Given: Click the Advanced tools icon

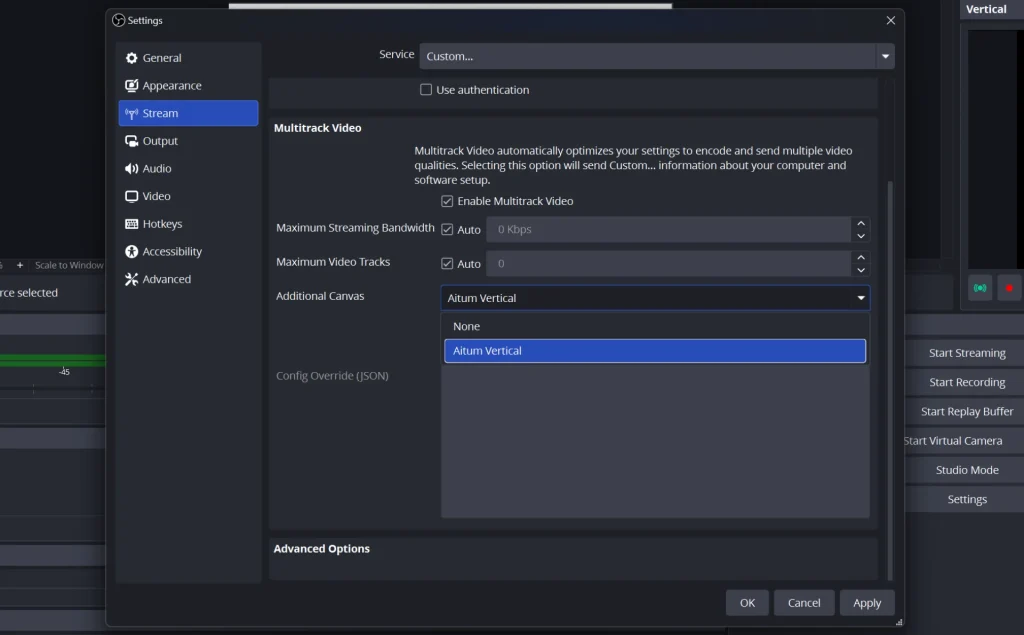Looking at the screenshot, I should [x=131, y=279].
